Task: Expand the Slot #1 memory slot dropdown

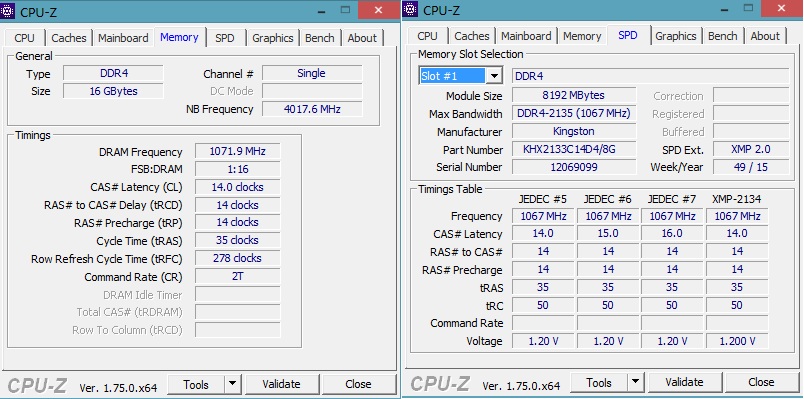Action: pos(494,76)
